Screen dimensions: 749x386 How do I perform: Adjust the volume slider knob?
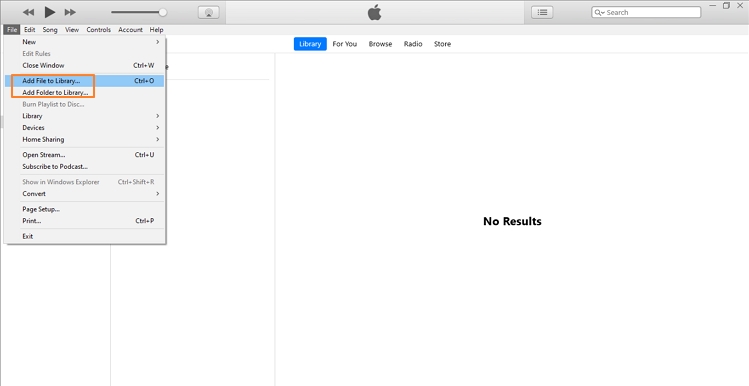pyautogui.click(x=163, y=12)
